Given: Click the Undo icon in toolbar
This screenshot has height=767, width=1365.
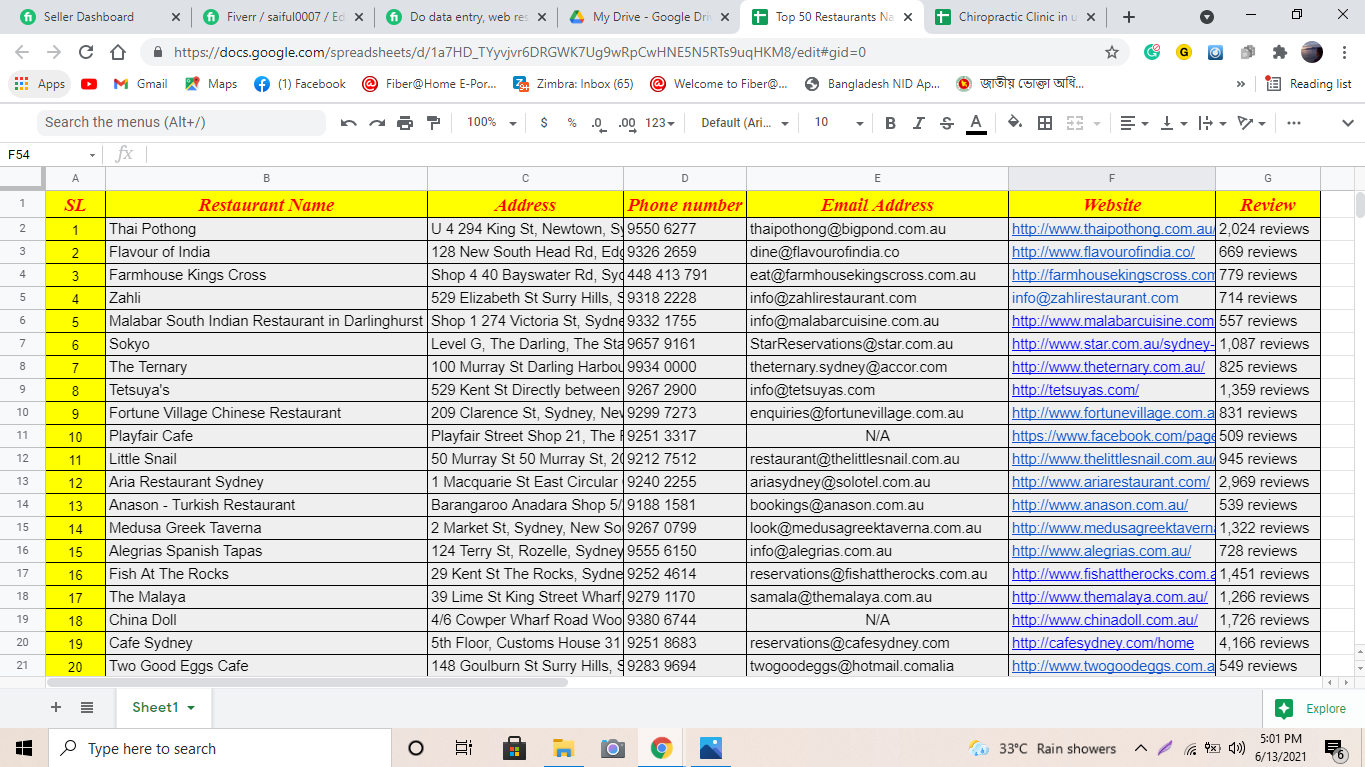Looking at the screenshot, I should (348, 123).
